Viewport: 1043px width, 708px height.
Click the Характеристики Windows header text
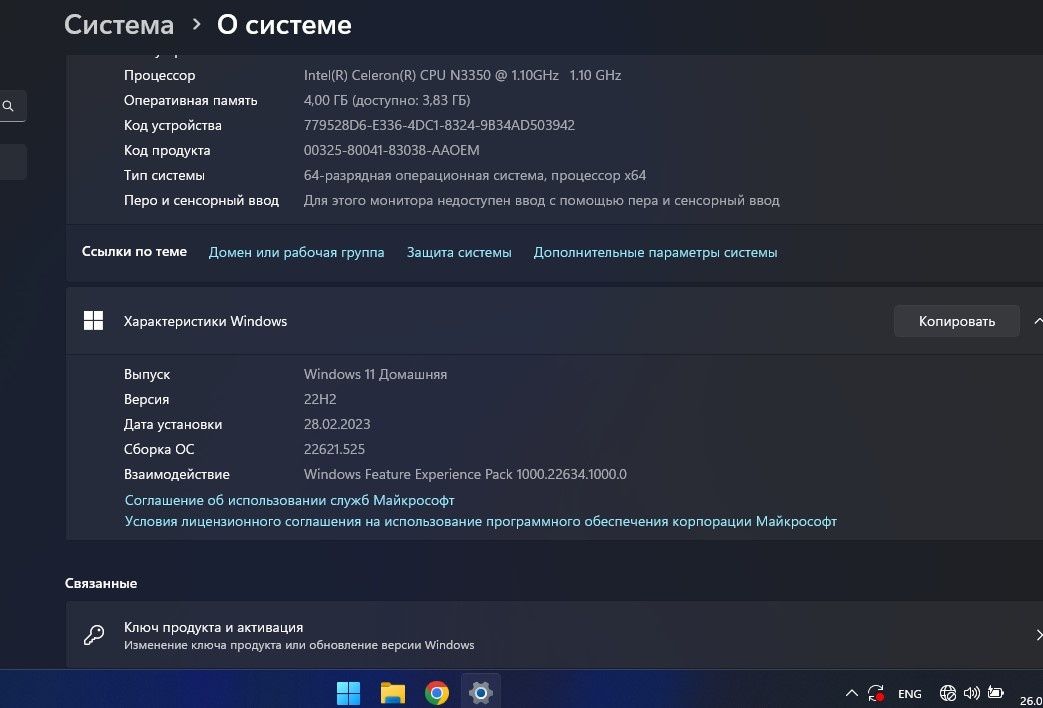click(206, 321)
